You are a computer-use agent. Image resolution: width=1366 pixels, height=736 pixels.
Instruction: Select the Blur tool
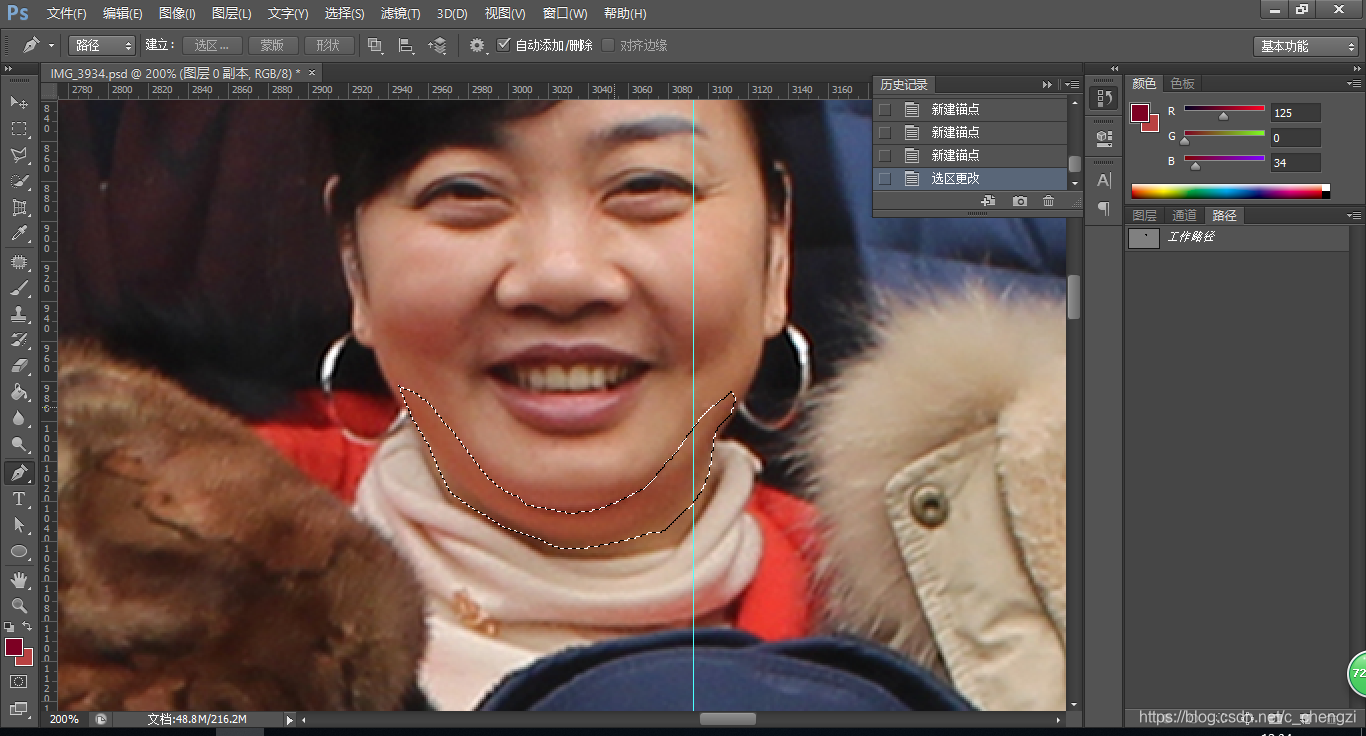19,419
